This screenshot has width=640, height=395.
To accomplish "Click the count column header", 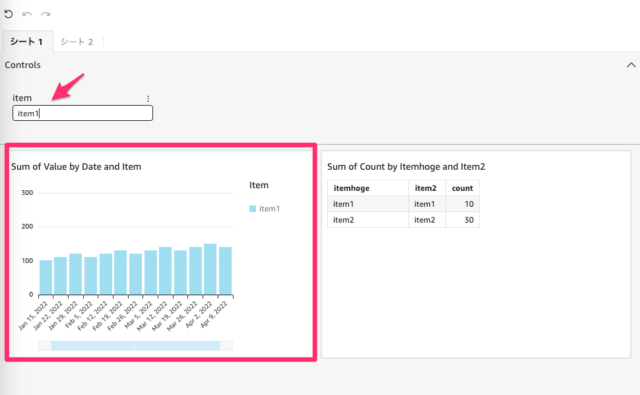I will coord(462,188).
